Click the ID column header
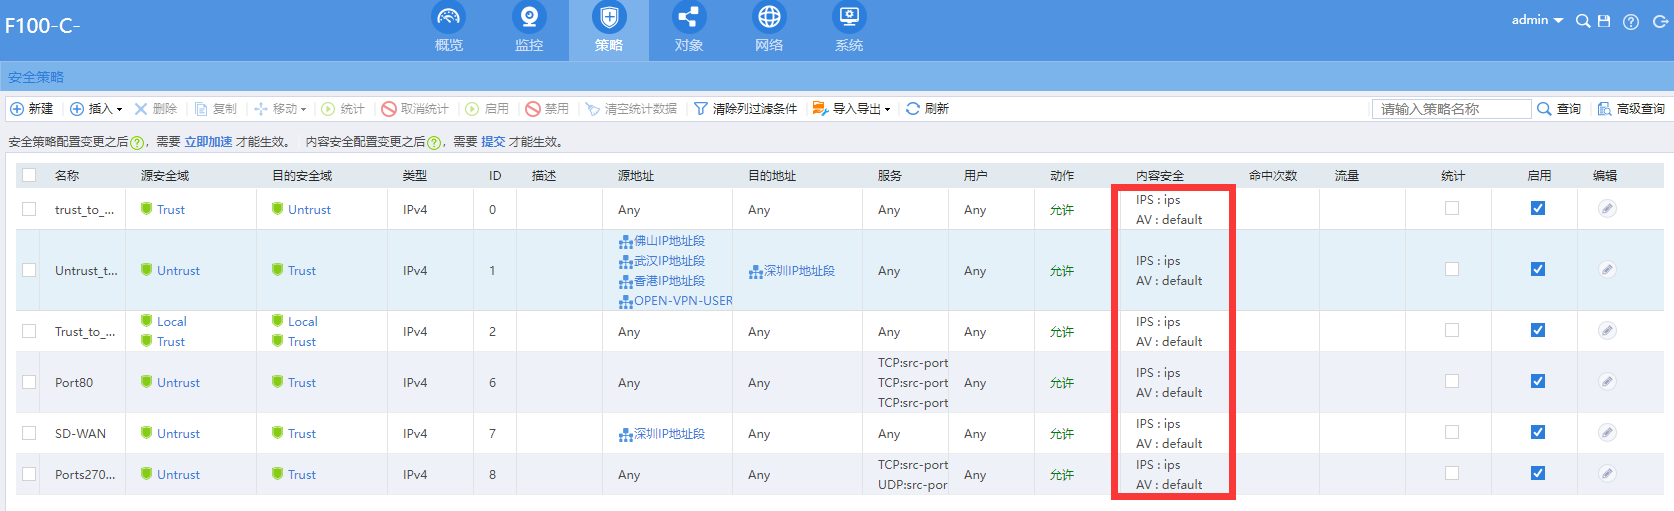Viewport: 1674px width, 511px height. click(495, 175)
